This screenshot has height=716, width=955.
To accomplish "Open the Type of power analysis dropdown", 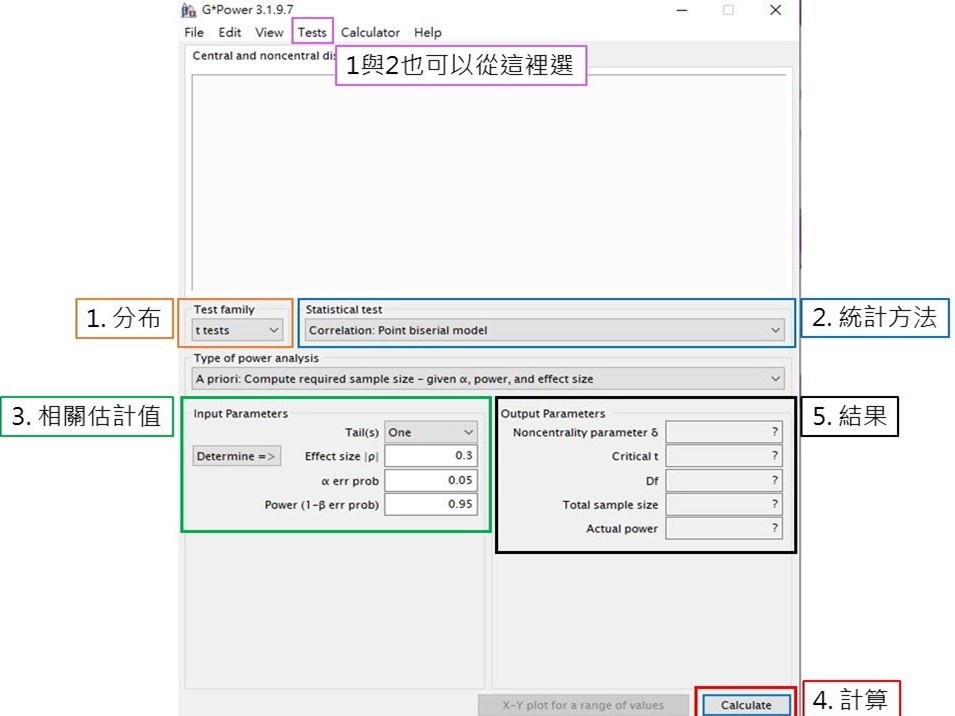I will coord(488,379).
